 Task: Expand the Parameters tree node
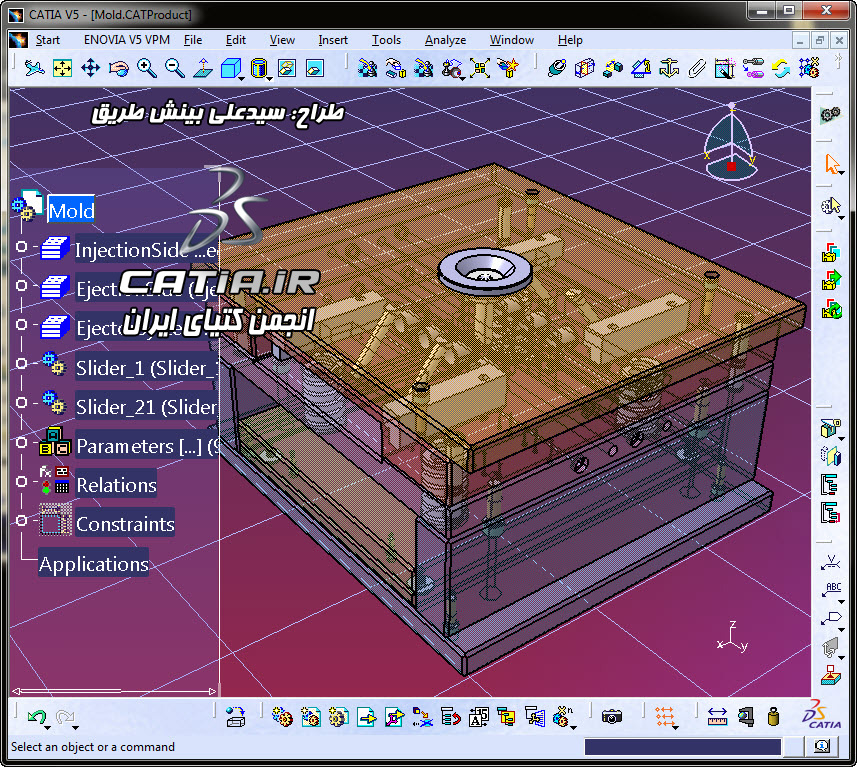(x=21, y=442)
